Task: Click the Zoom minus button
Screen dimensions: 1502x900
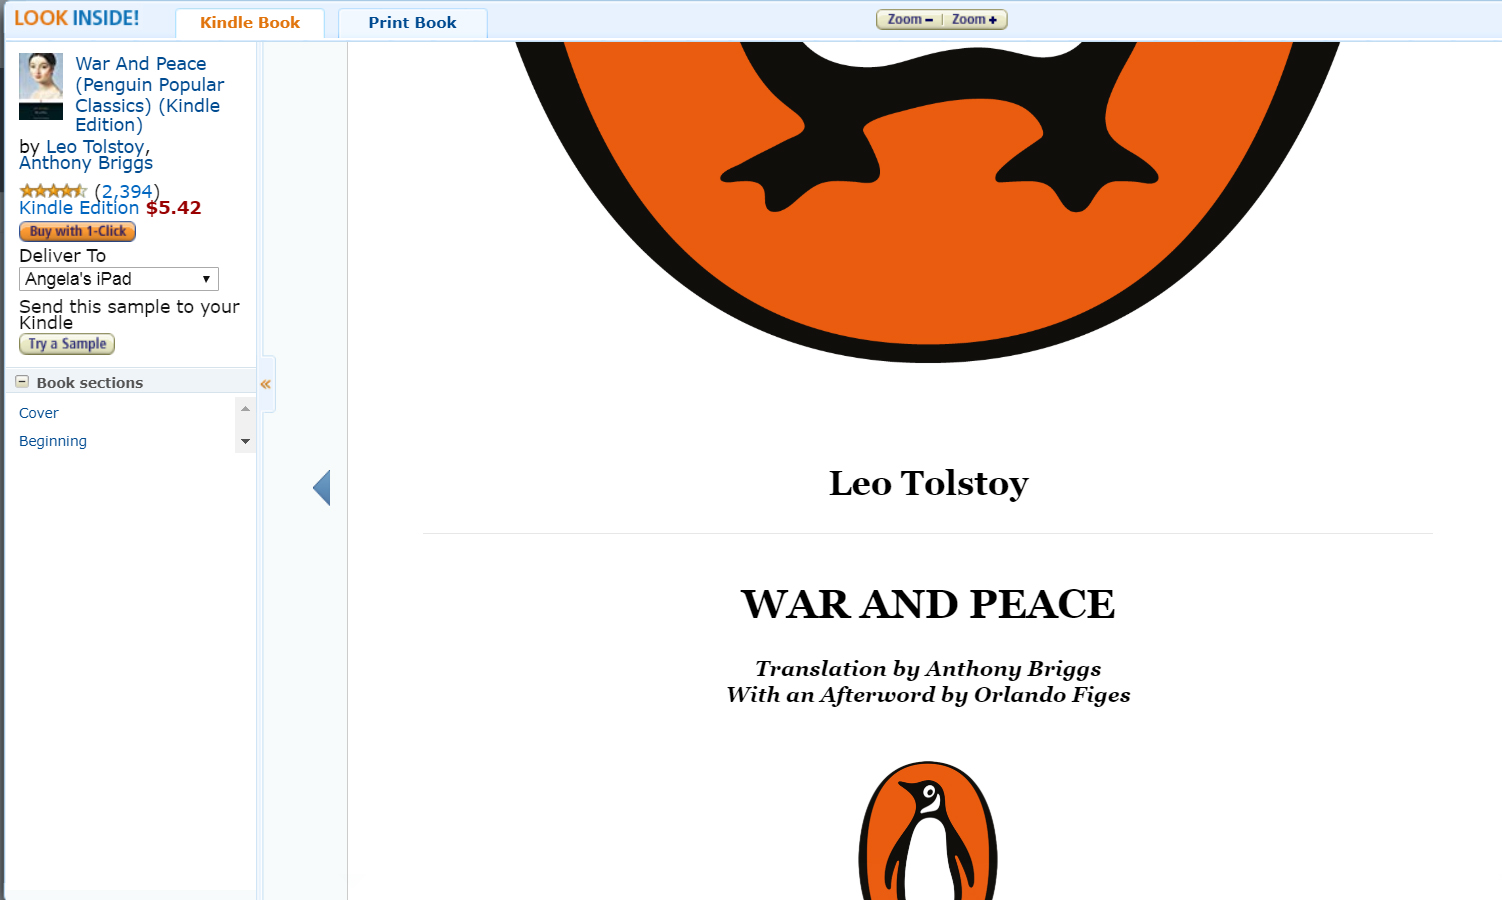Action: 909,19
